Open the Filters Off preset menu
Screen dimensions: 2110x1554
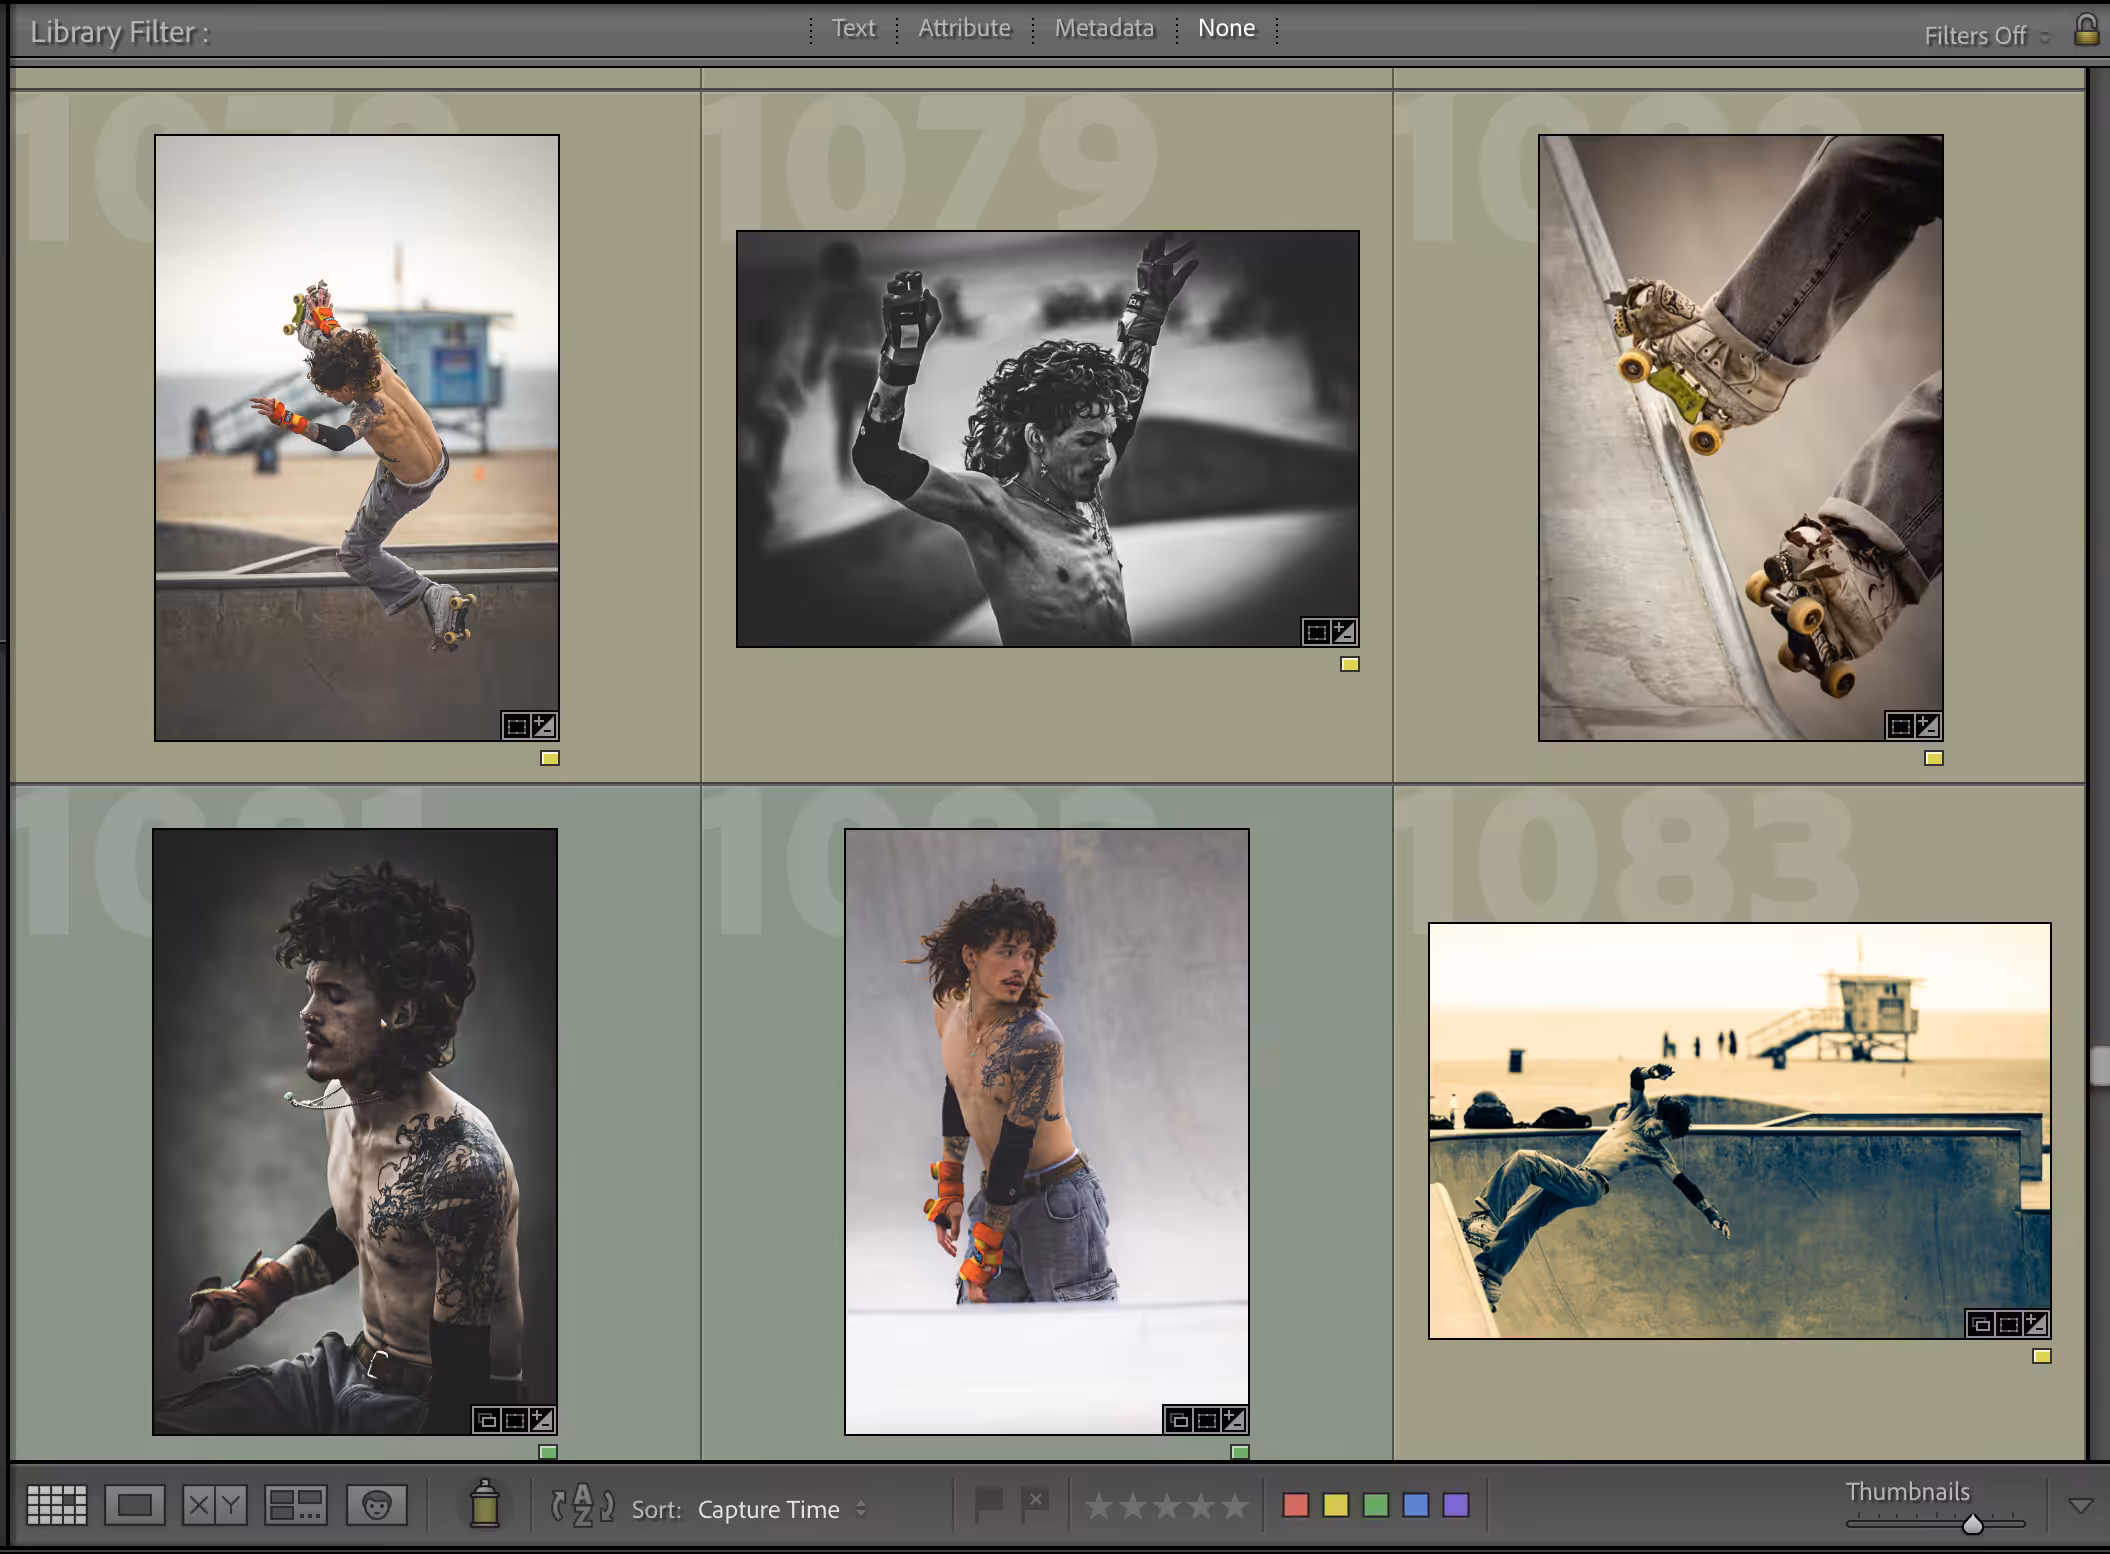coord(1987,36)
